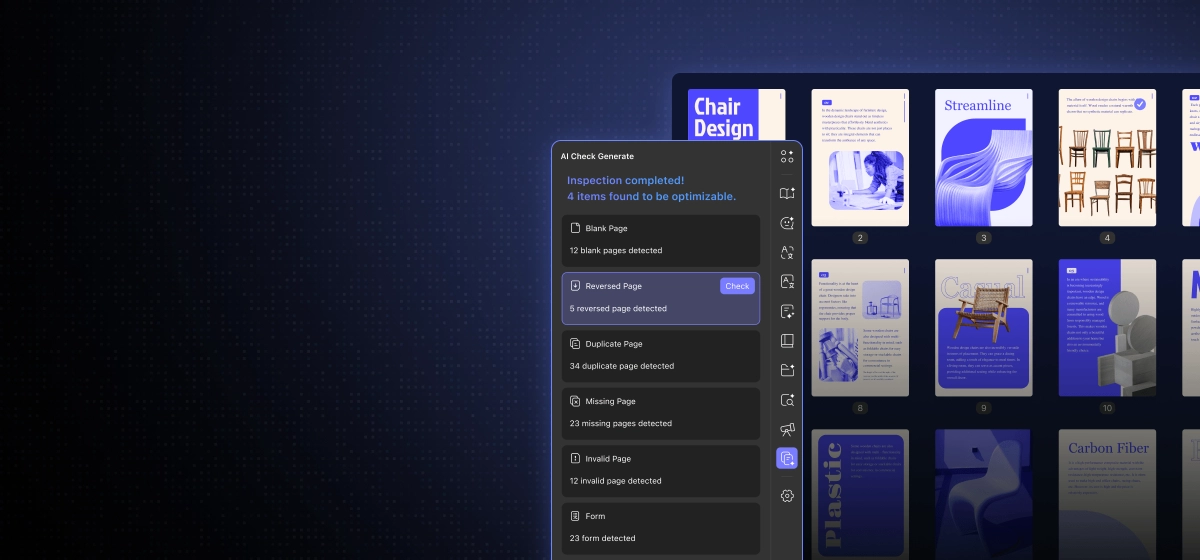Click the page number 3 label
Viewport: 1200px width, 560px height.
click(x=984, y=238)
